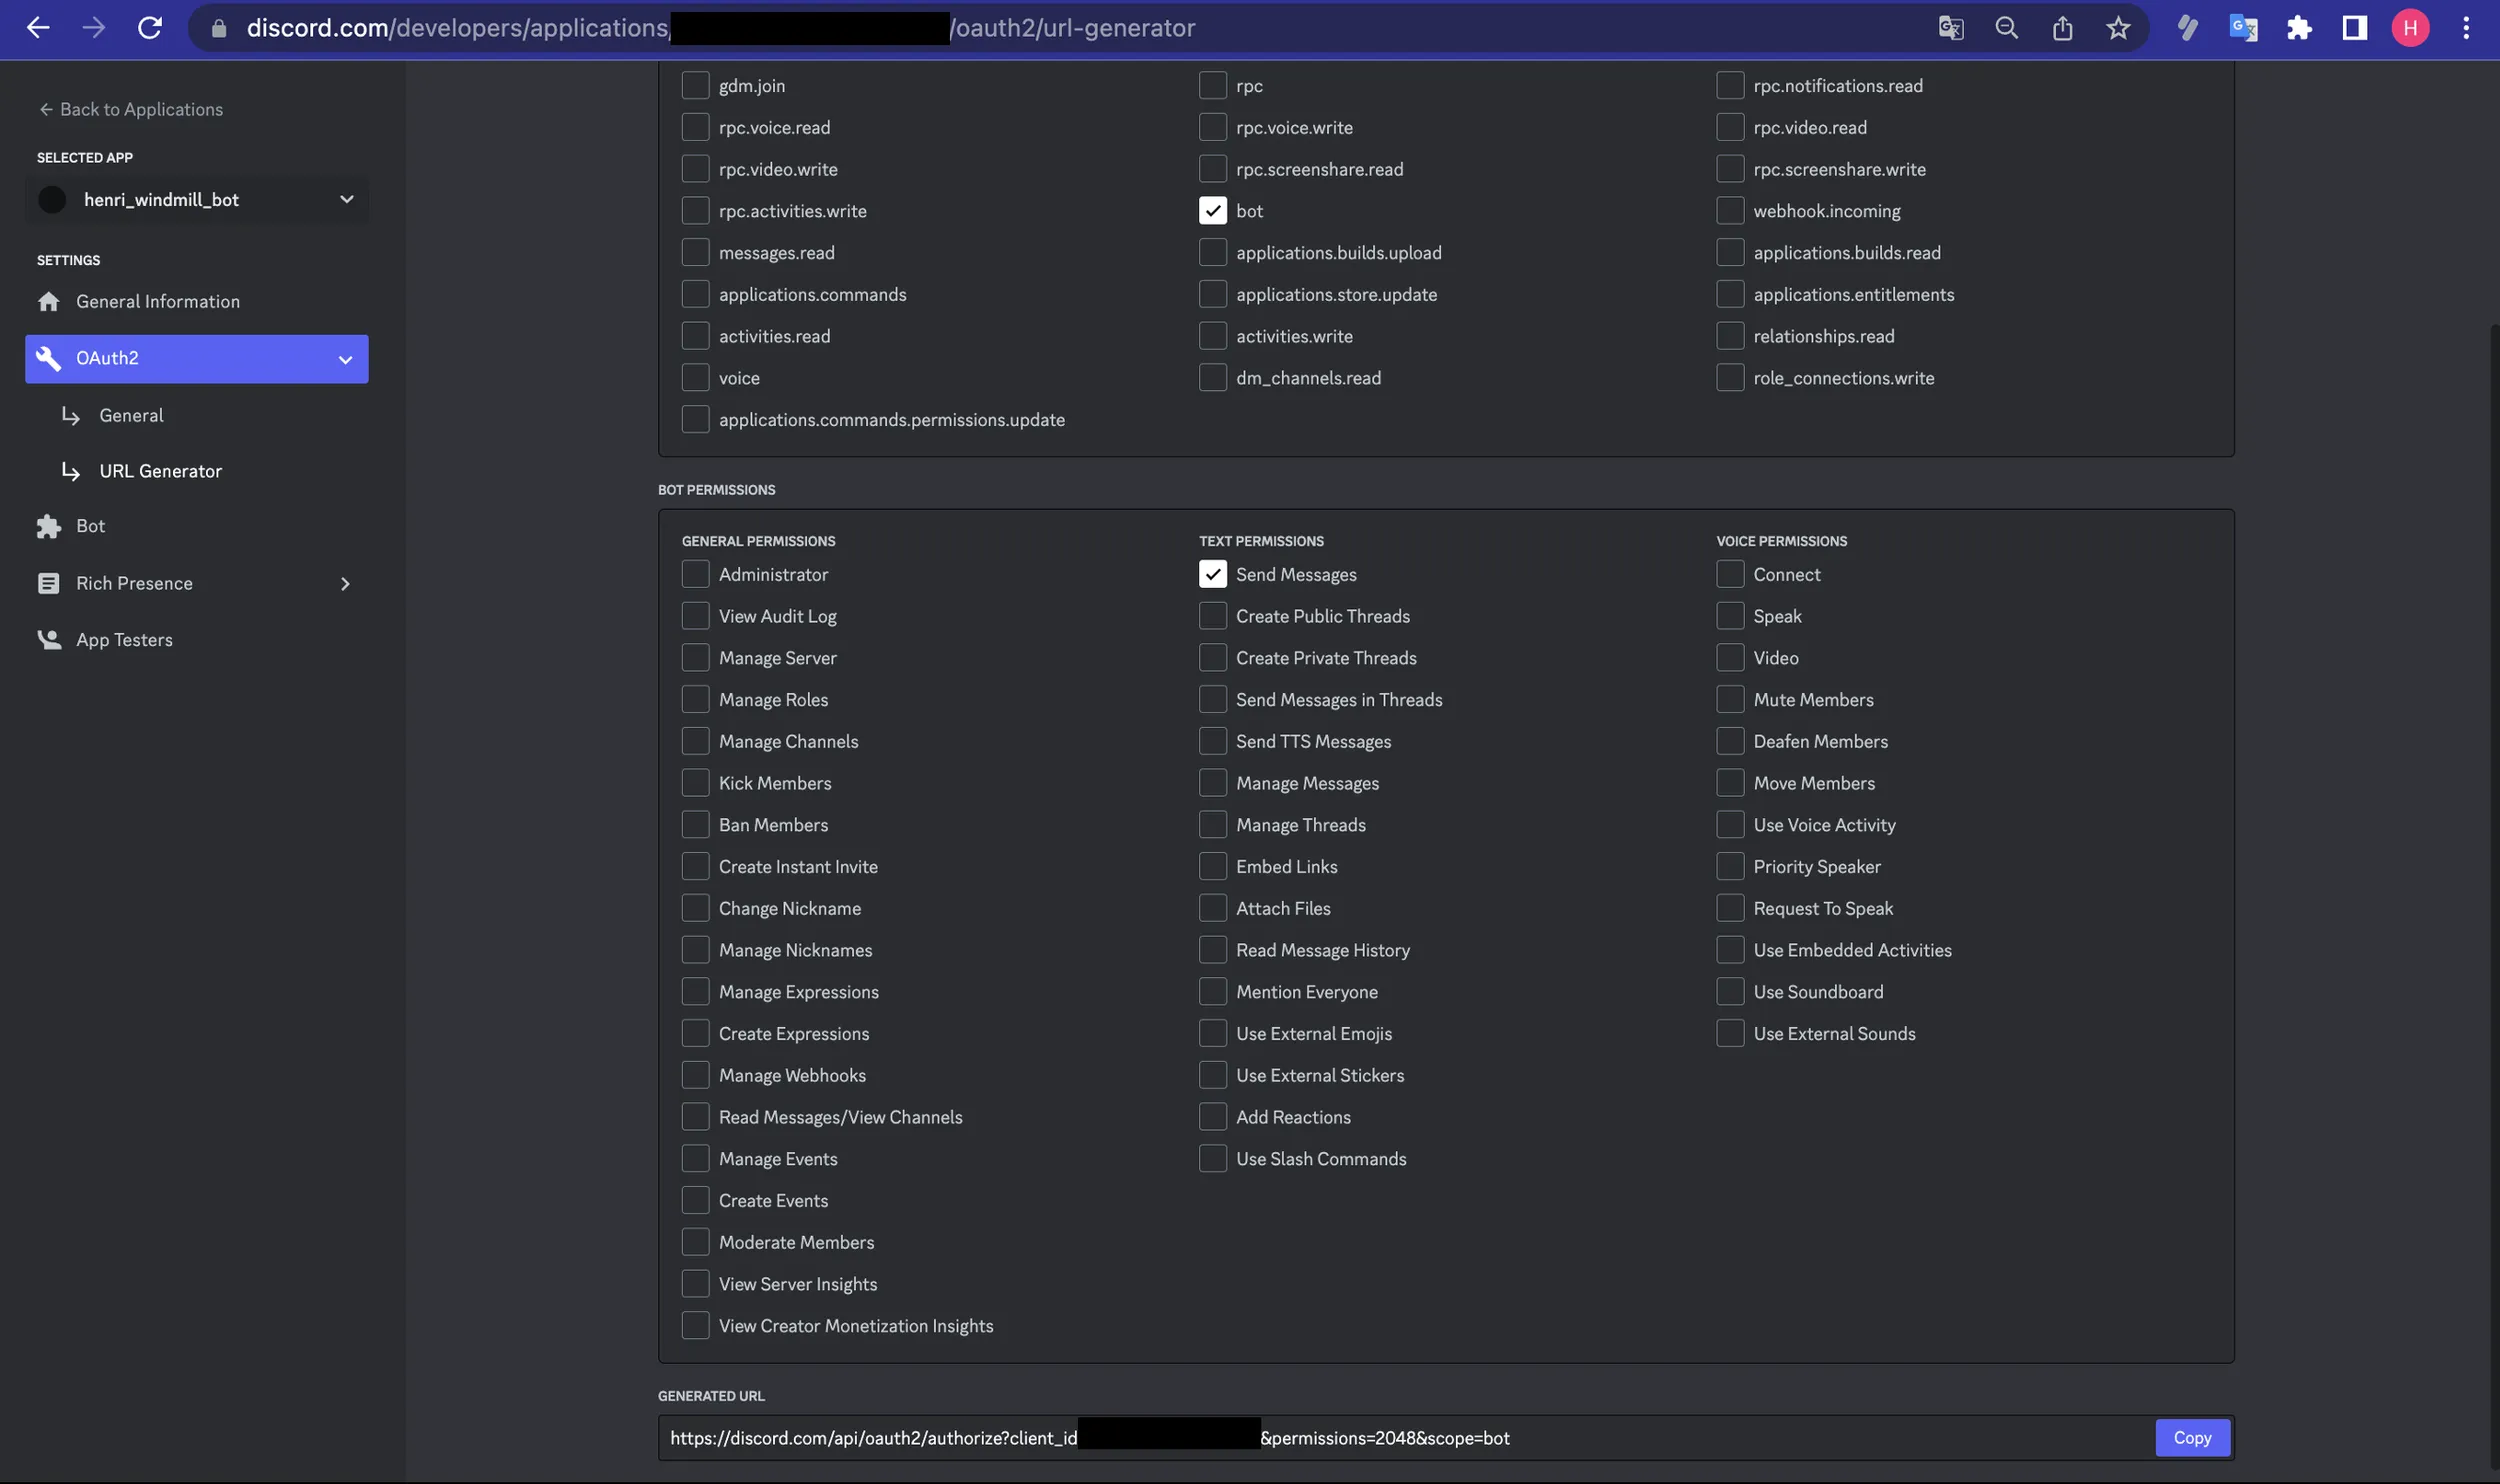2500x1484 pixels.
Task: Check the Read Message History permission
Action: [1212, 950]
